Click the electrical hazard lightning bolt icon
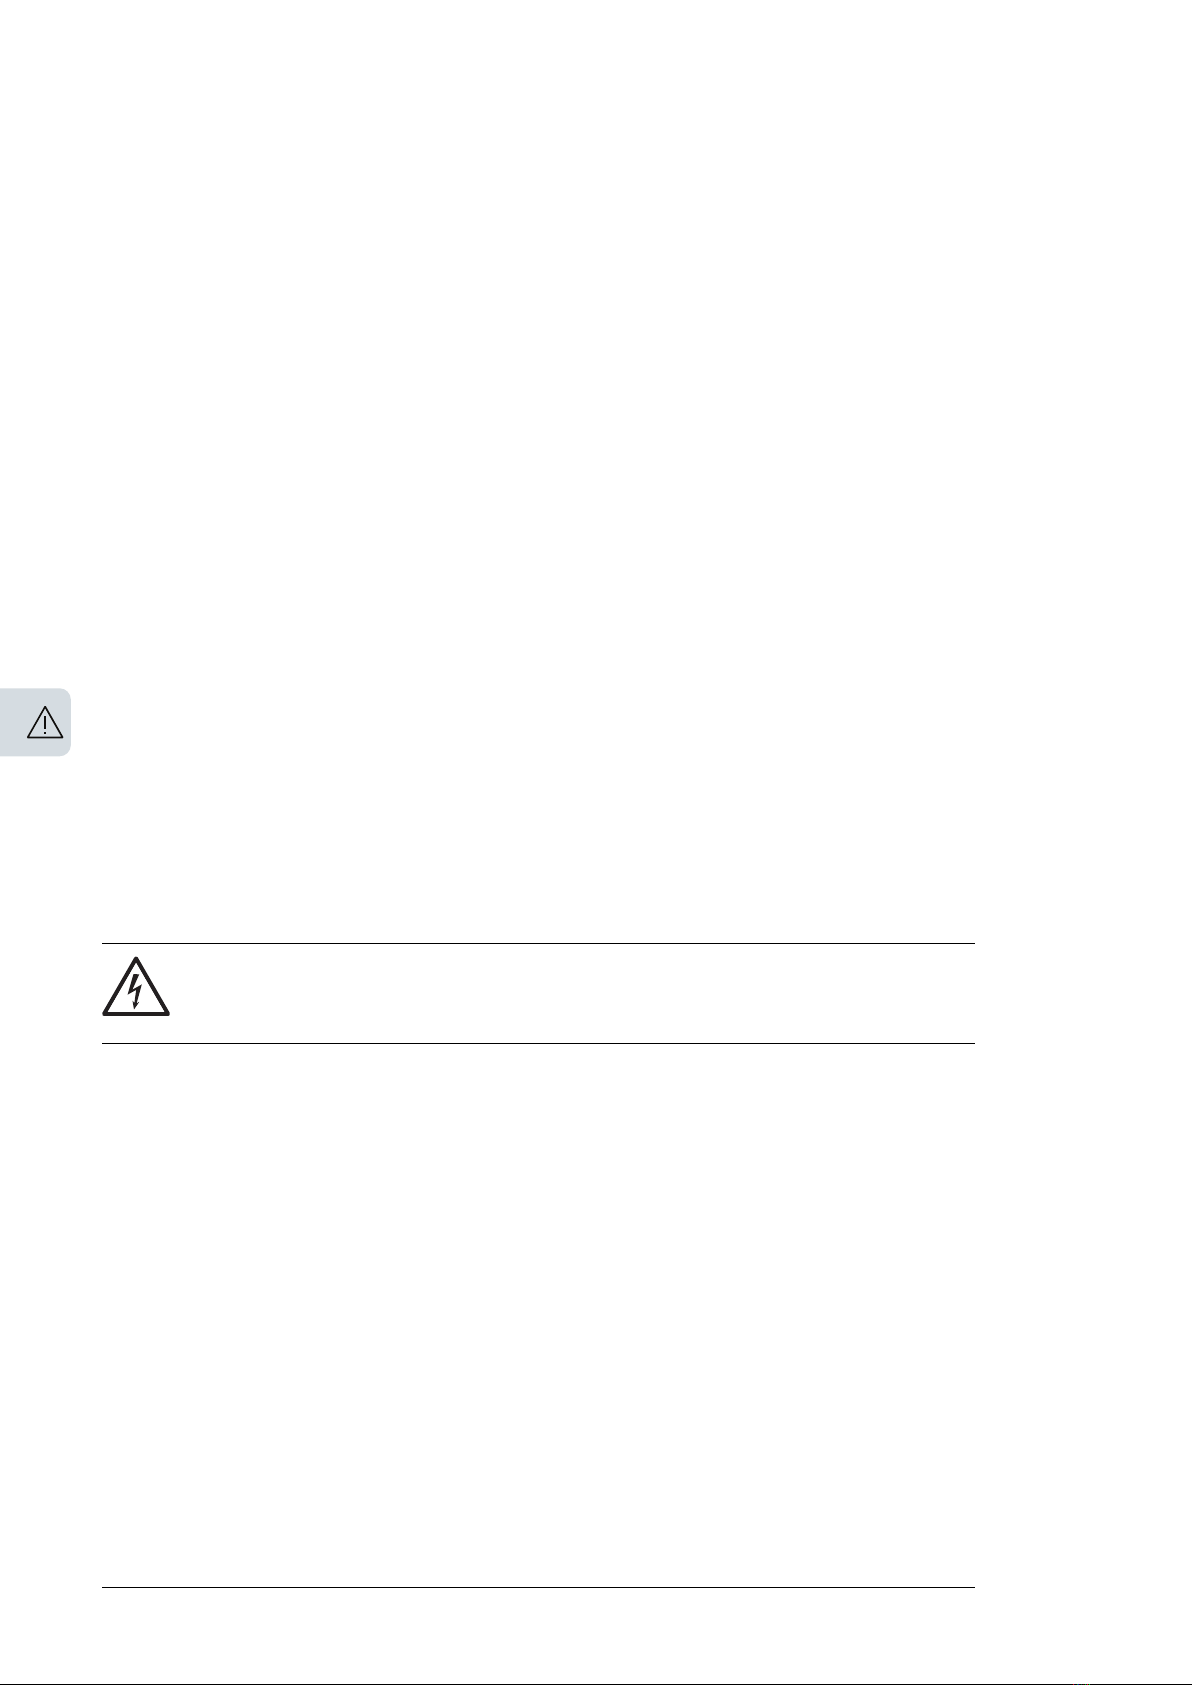Viewport: 1192px width, 1685px height. [x=136, y=987]
